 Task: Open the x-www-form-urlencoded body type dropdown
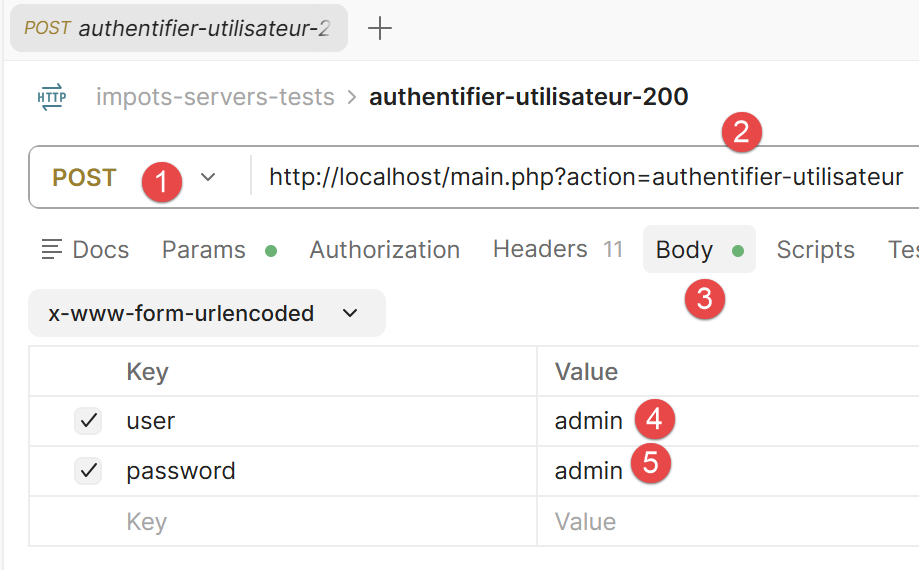(x=207, y=313)
